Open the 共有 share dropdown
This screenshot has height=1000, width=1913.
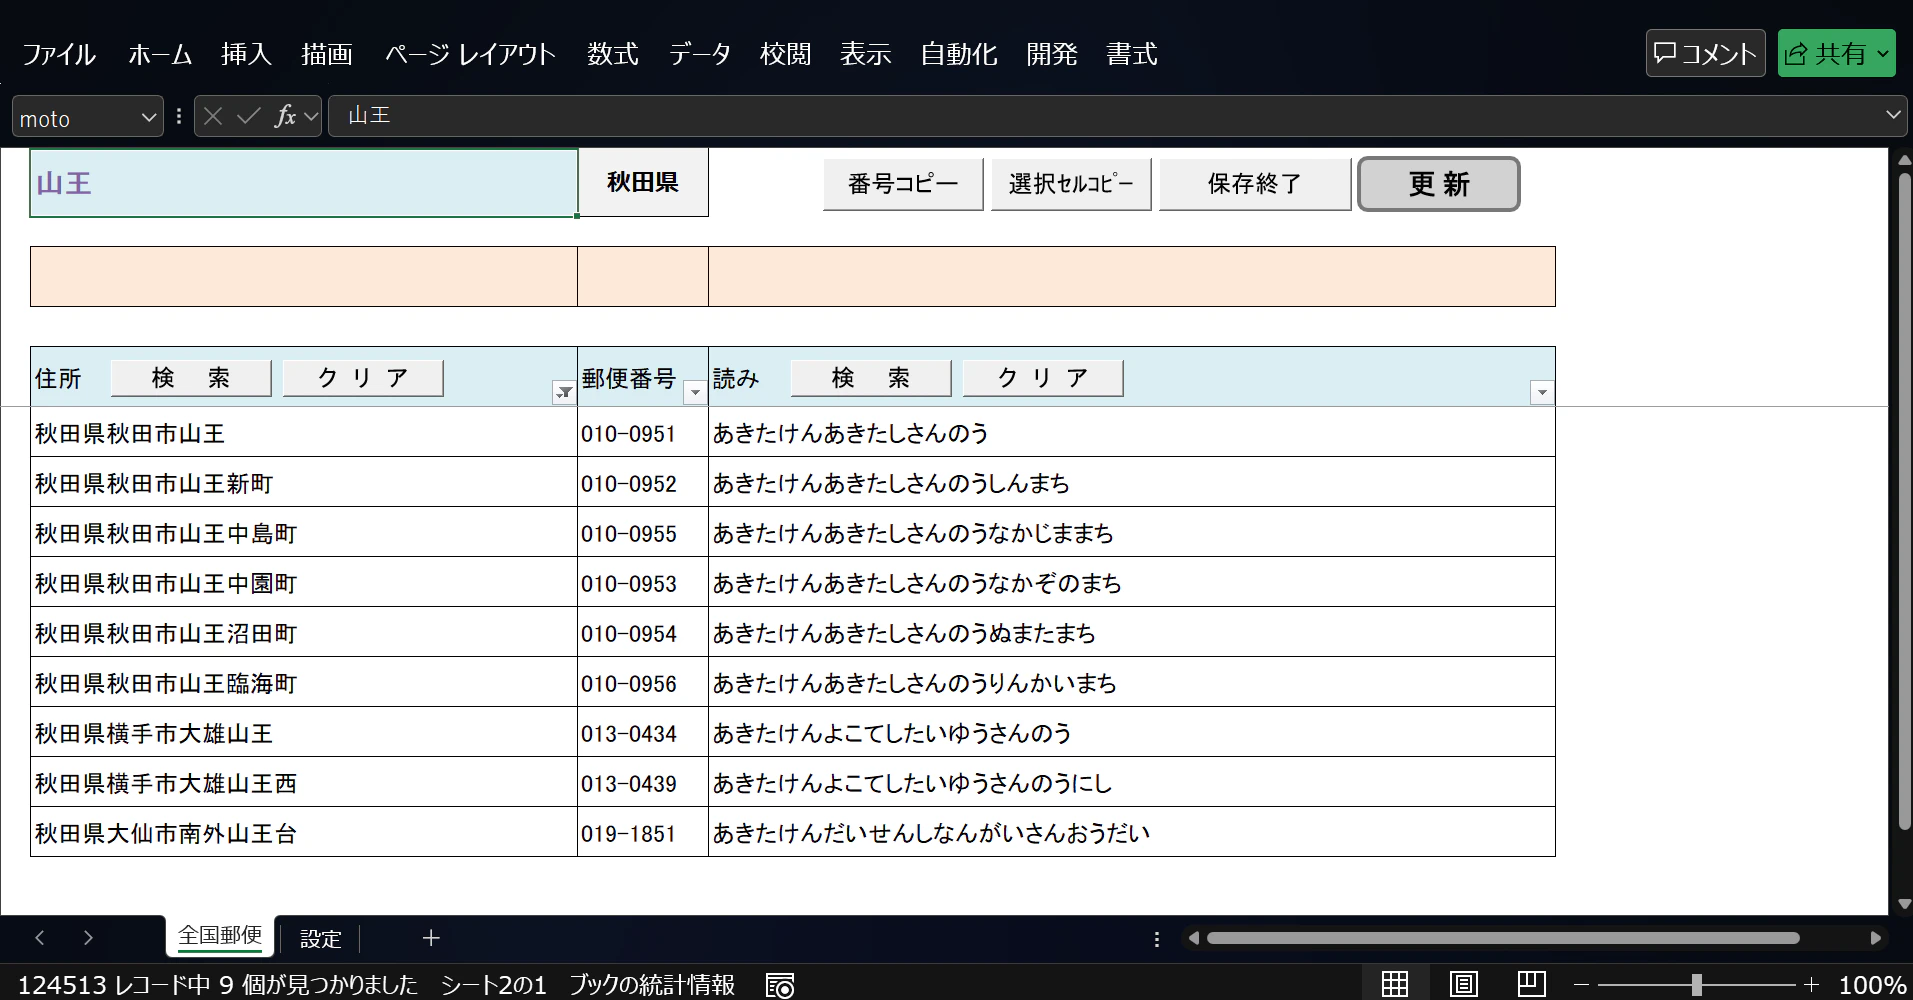point(1883,54)
